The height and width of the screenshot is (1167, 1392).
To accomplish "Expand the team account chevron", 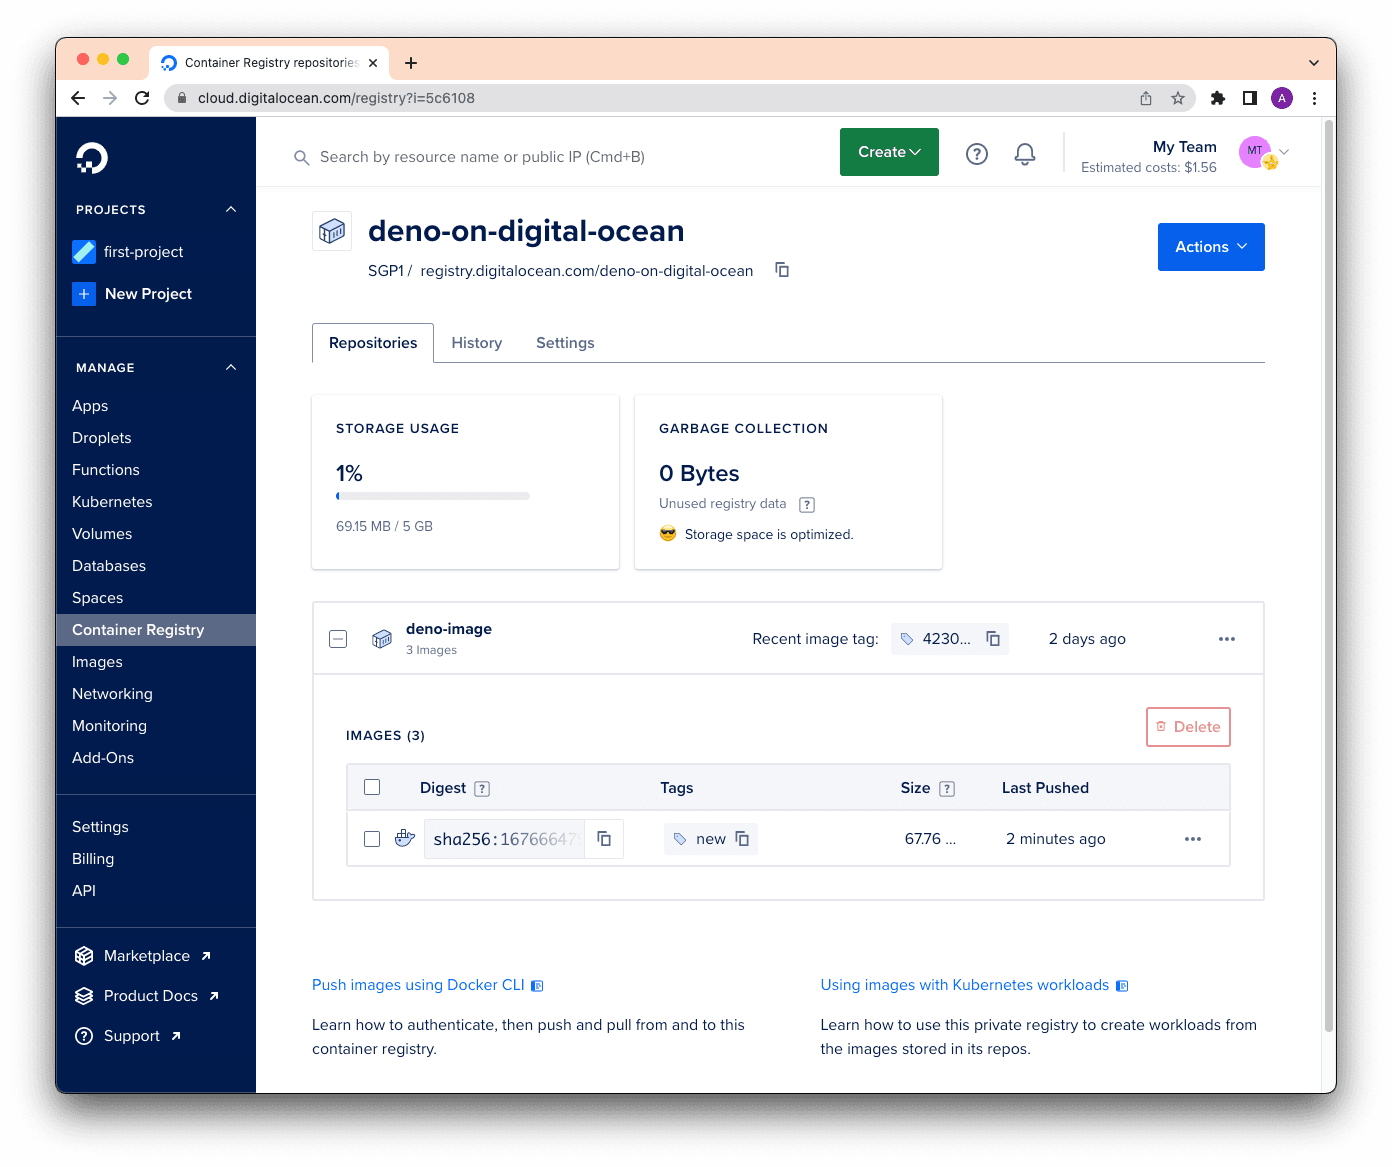I will [1285, 153].
